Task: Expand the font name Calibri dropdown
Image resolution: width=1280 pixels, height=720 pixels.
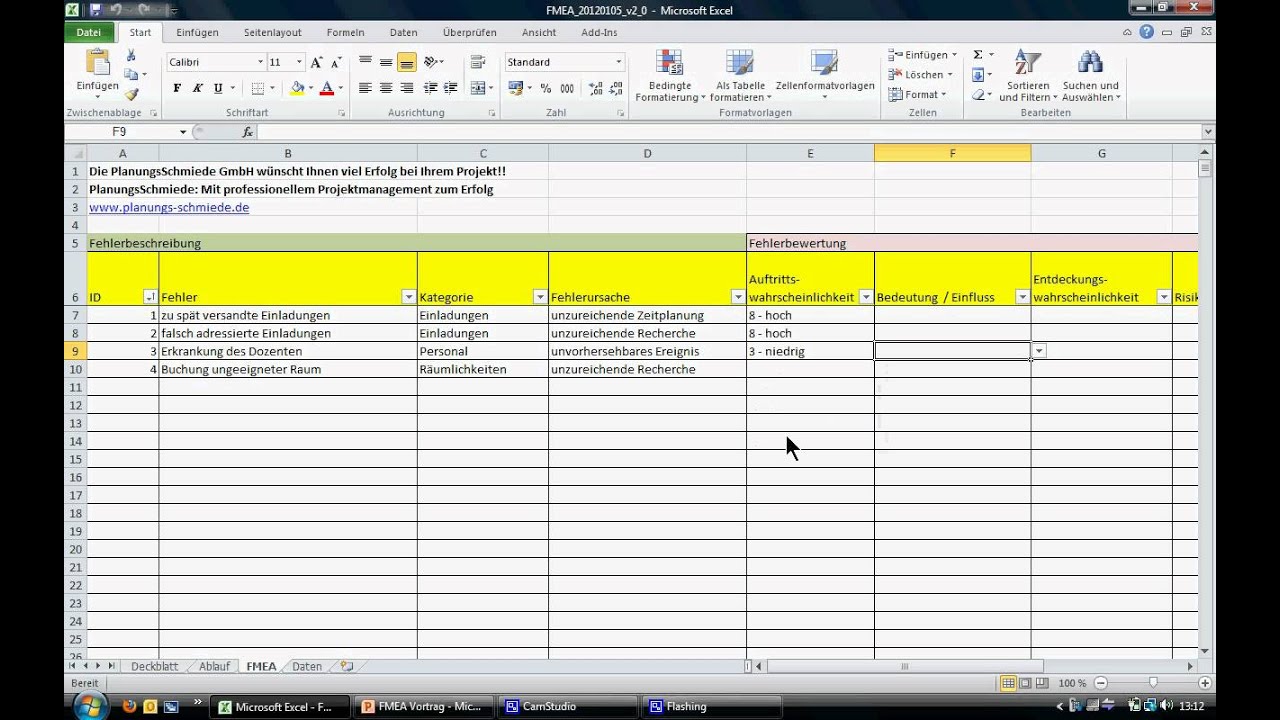Action: [260, 62]
